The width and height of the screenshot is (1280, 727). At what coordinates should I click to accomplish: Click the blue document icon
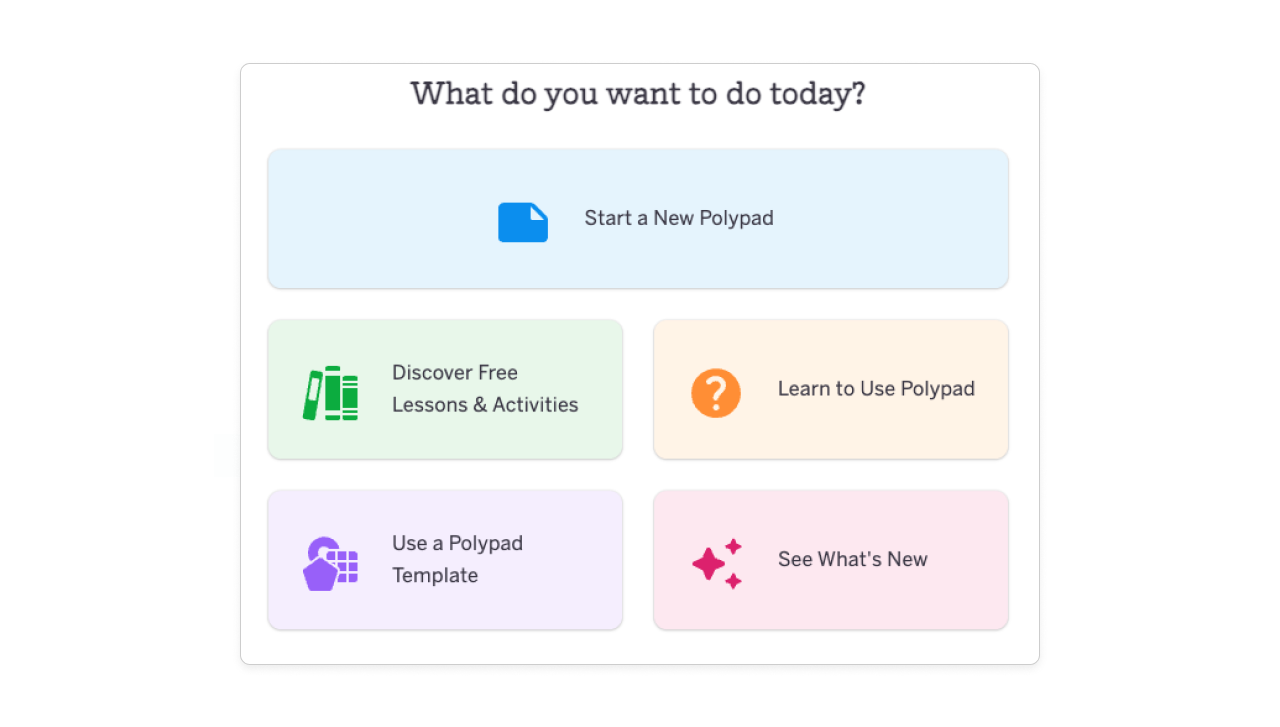tap(522, 222)
